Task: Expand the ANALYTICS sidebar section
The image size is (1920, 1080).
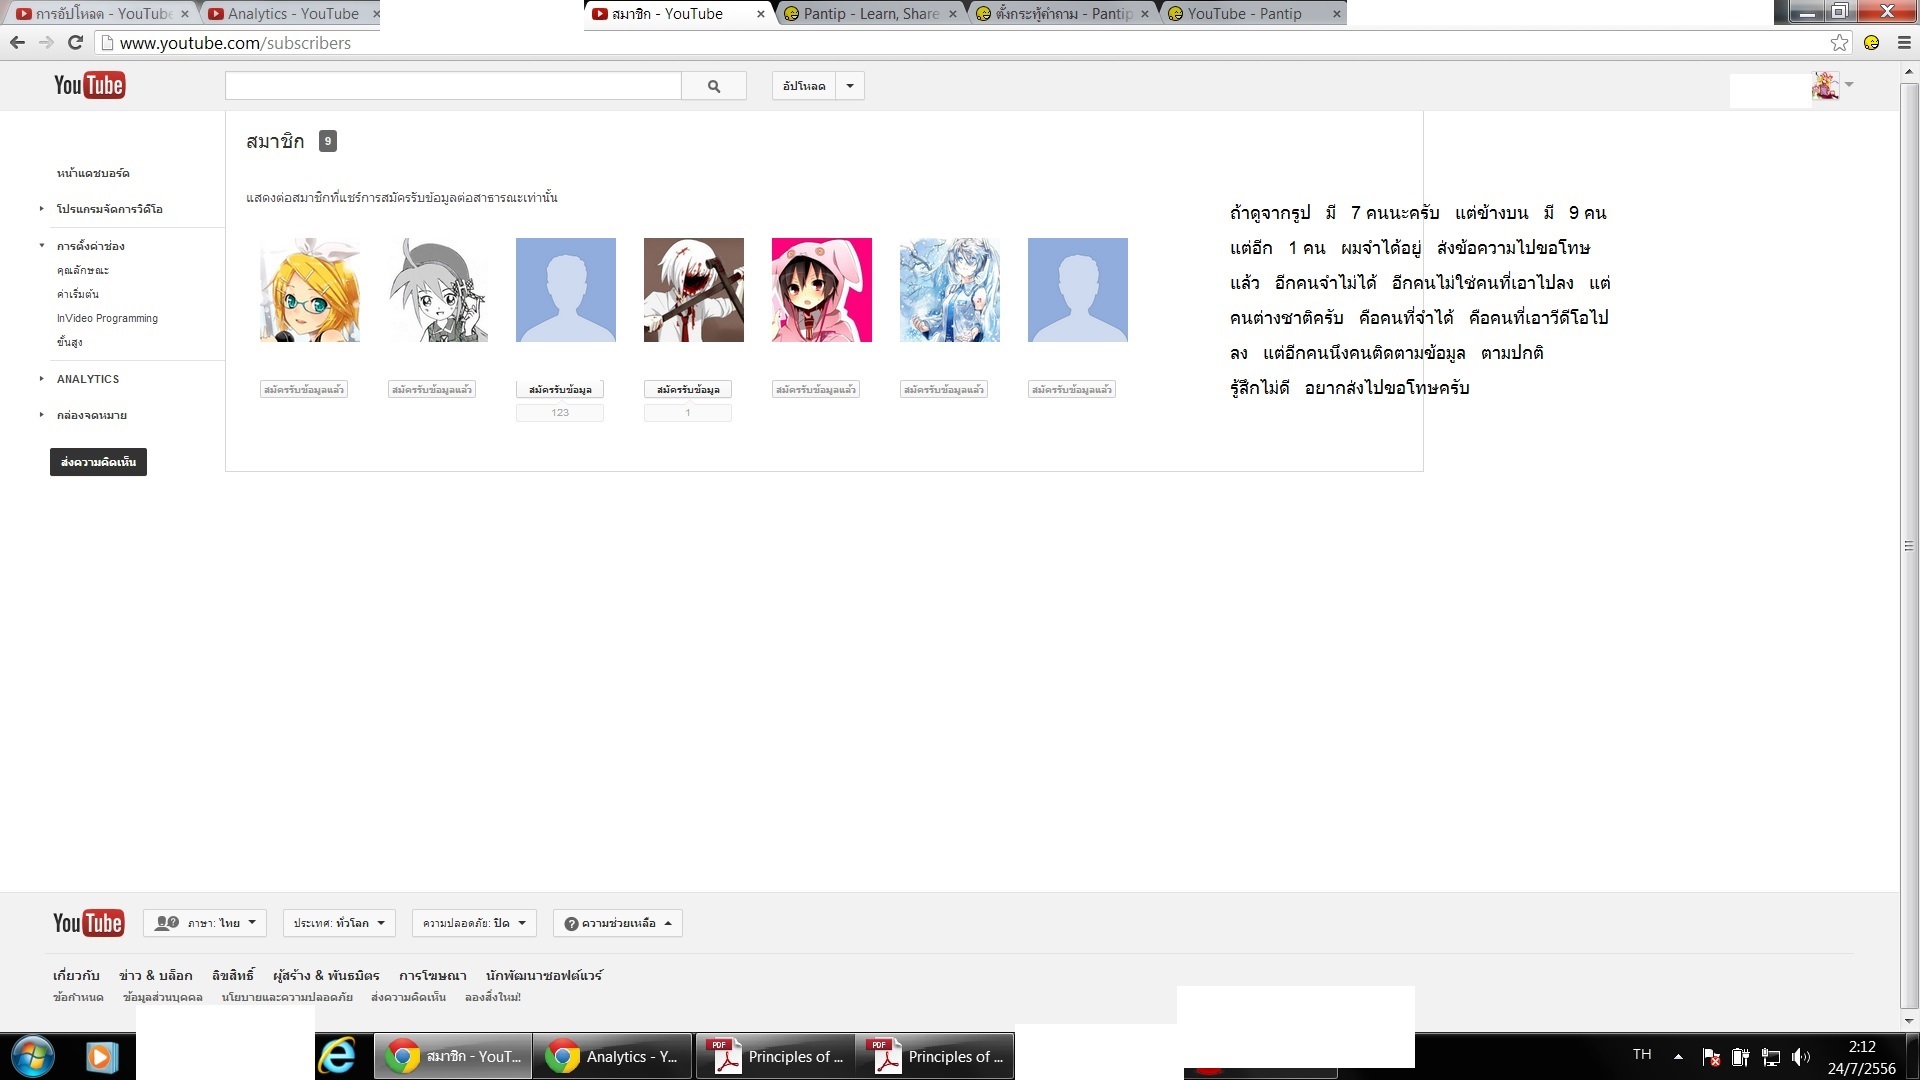Action: 88,379
